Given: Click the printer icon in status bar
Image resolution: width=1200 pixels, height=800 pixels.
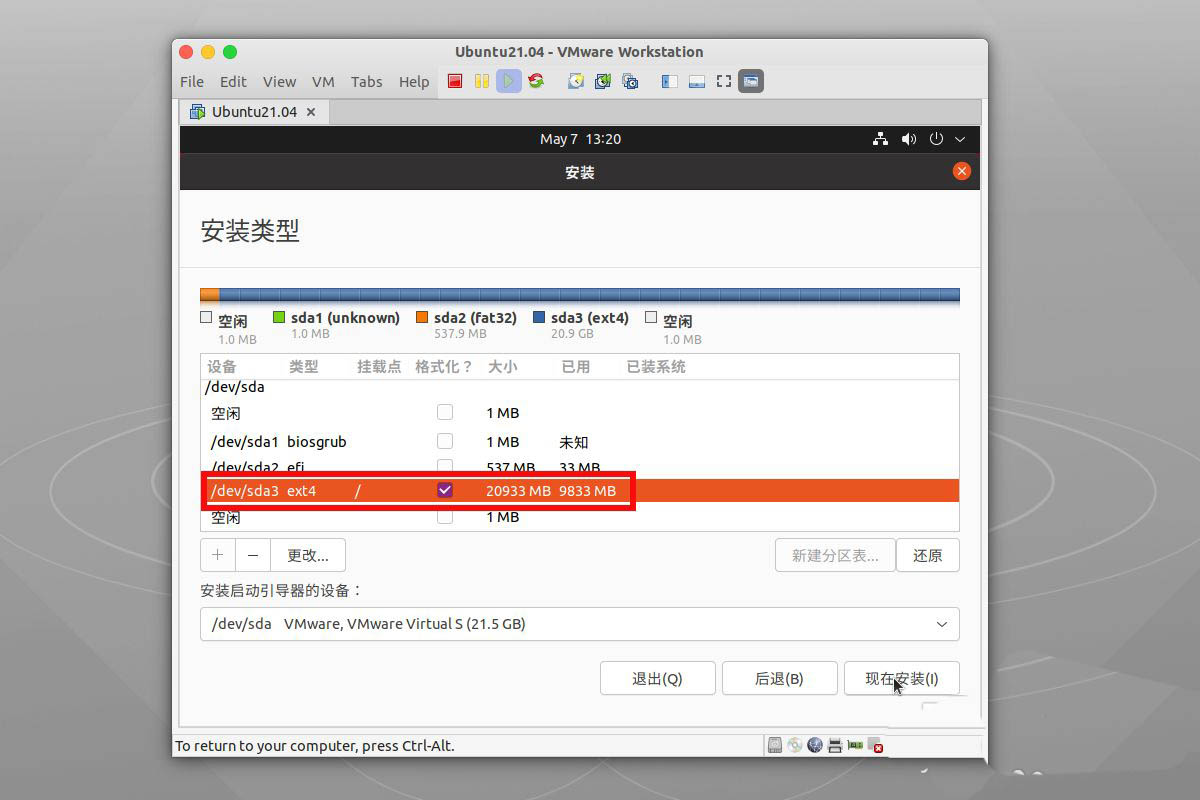Looking at the screenshot, I should click(834, 745).
